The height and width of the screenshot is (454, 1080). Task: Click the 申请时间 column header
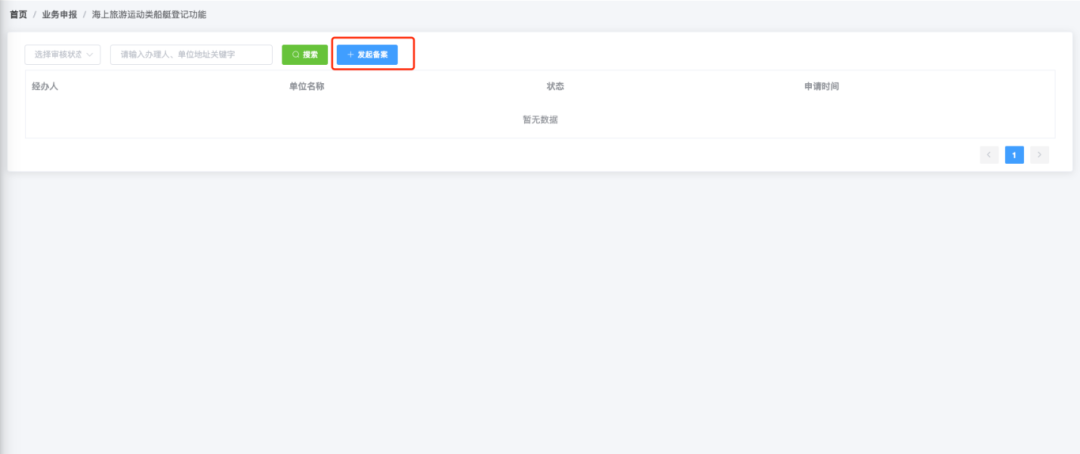821,87
